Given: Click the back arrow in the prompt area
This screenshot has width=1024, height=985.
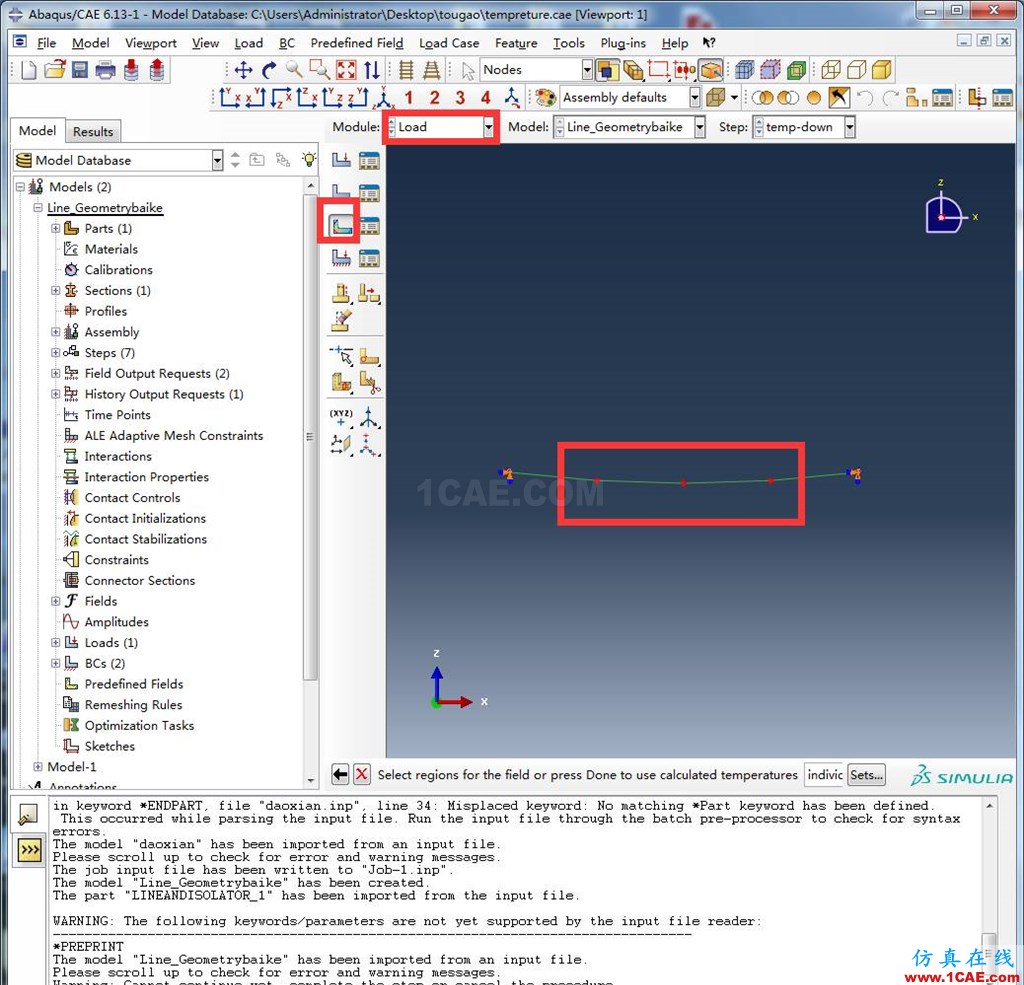Looking at the screenshot, I should coord(340,775).
